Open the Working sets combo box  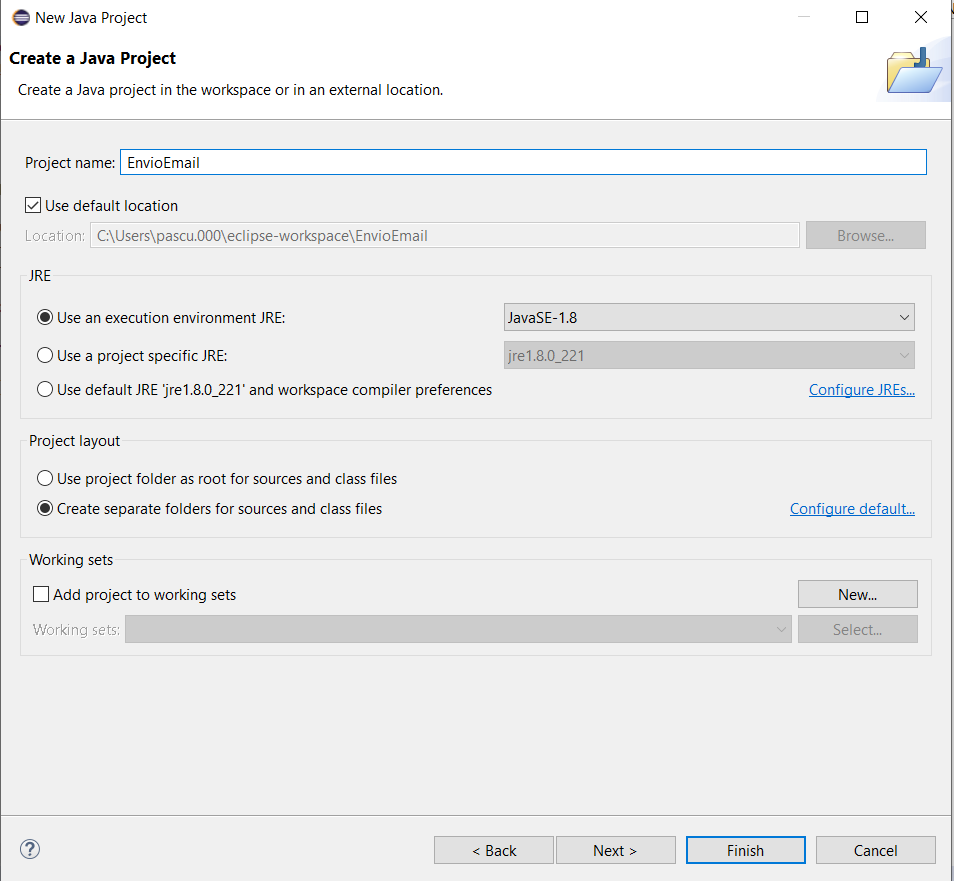tap(458, 629)
